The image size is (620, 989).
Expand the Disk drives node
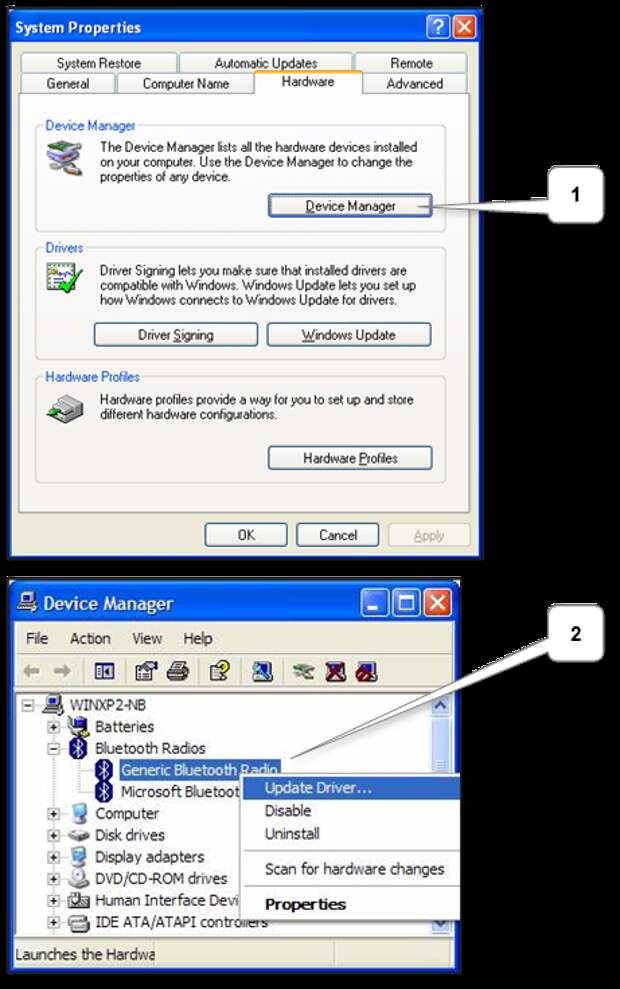(x=54, y=835)
